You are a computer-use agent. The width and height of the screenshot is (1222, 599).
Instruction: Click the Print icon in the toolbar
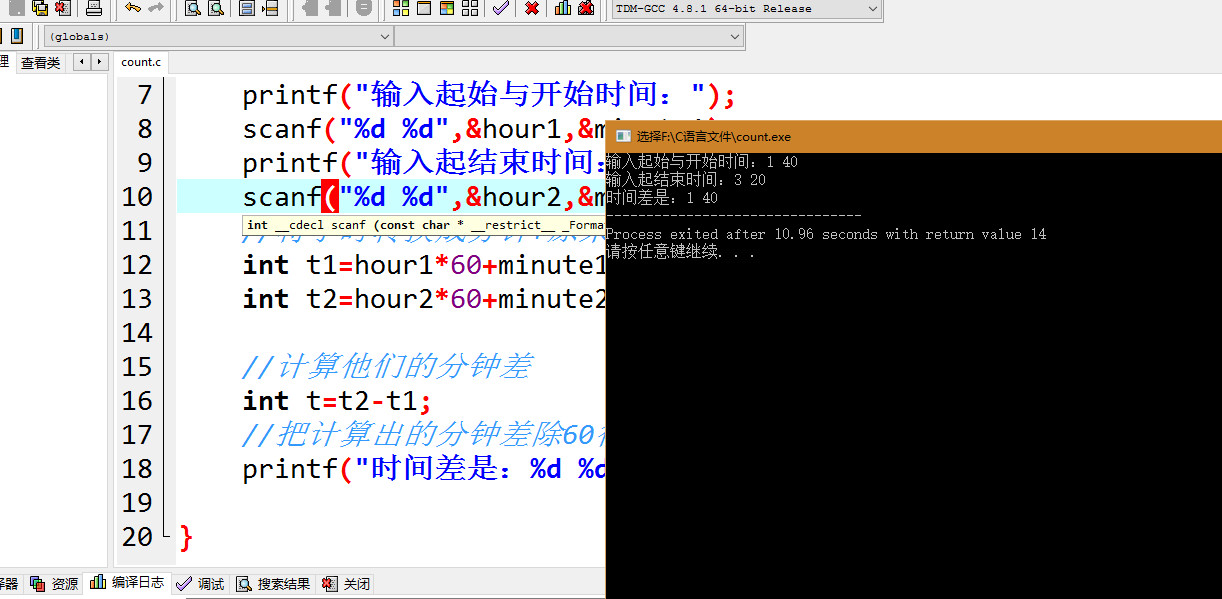click(x=93, y=8)
